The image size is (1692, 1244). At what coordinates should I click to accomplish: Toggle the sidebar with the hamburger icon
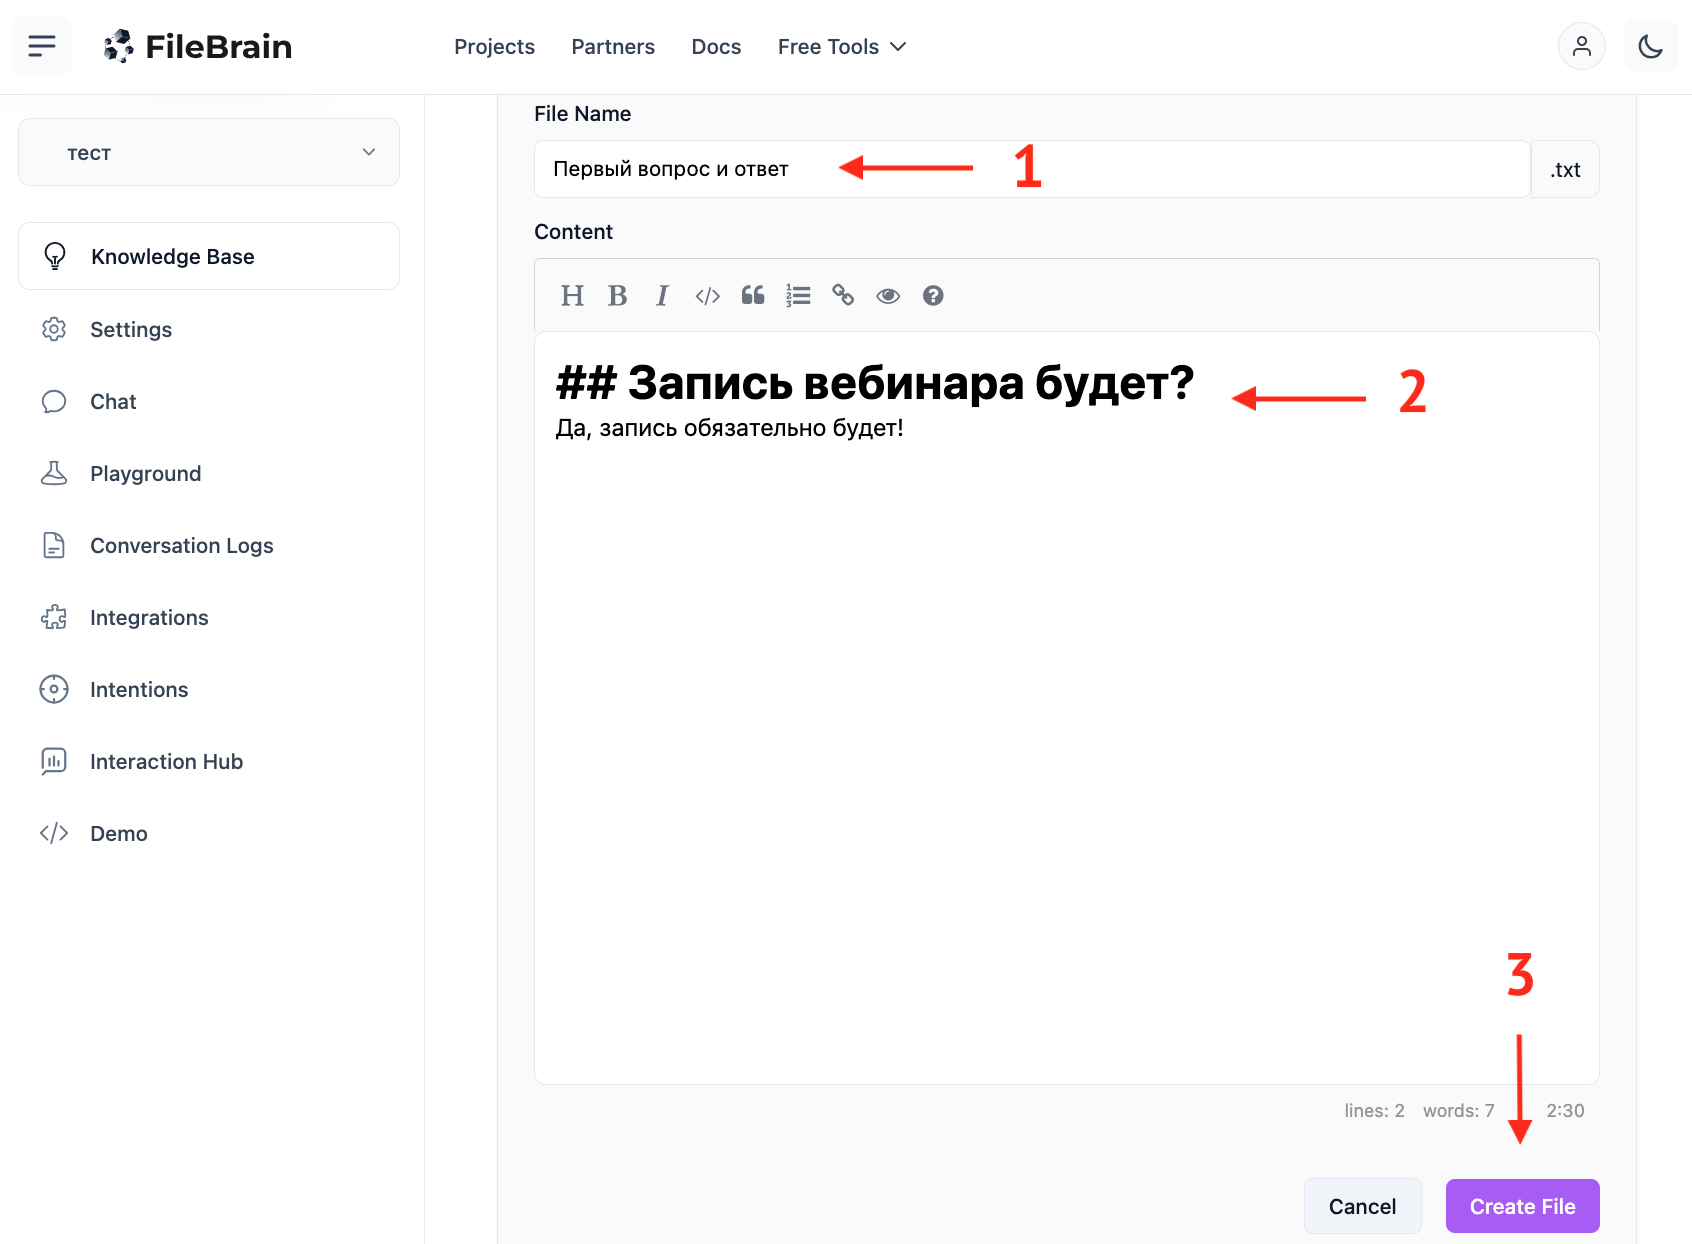pos(42,46)
